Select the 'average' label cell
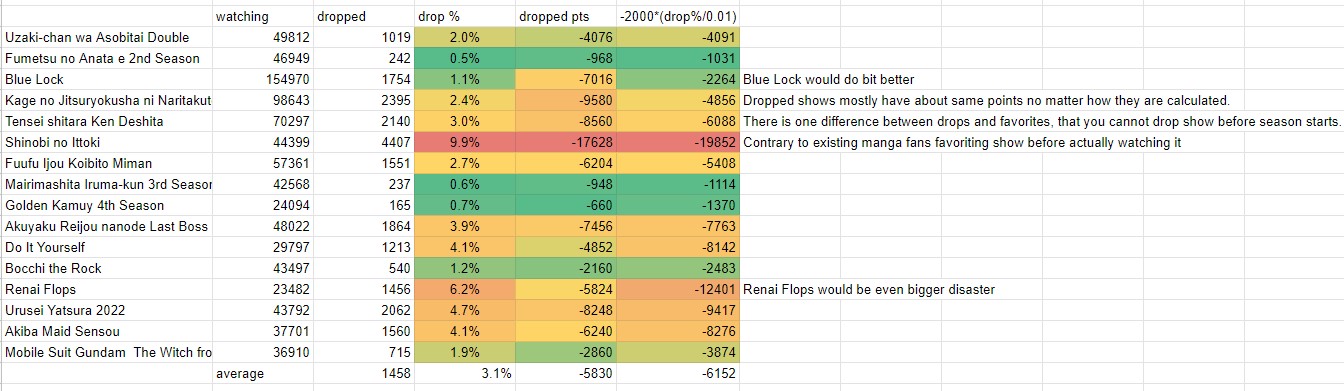 tap(263, 373)
